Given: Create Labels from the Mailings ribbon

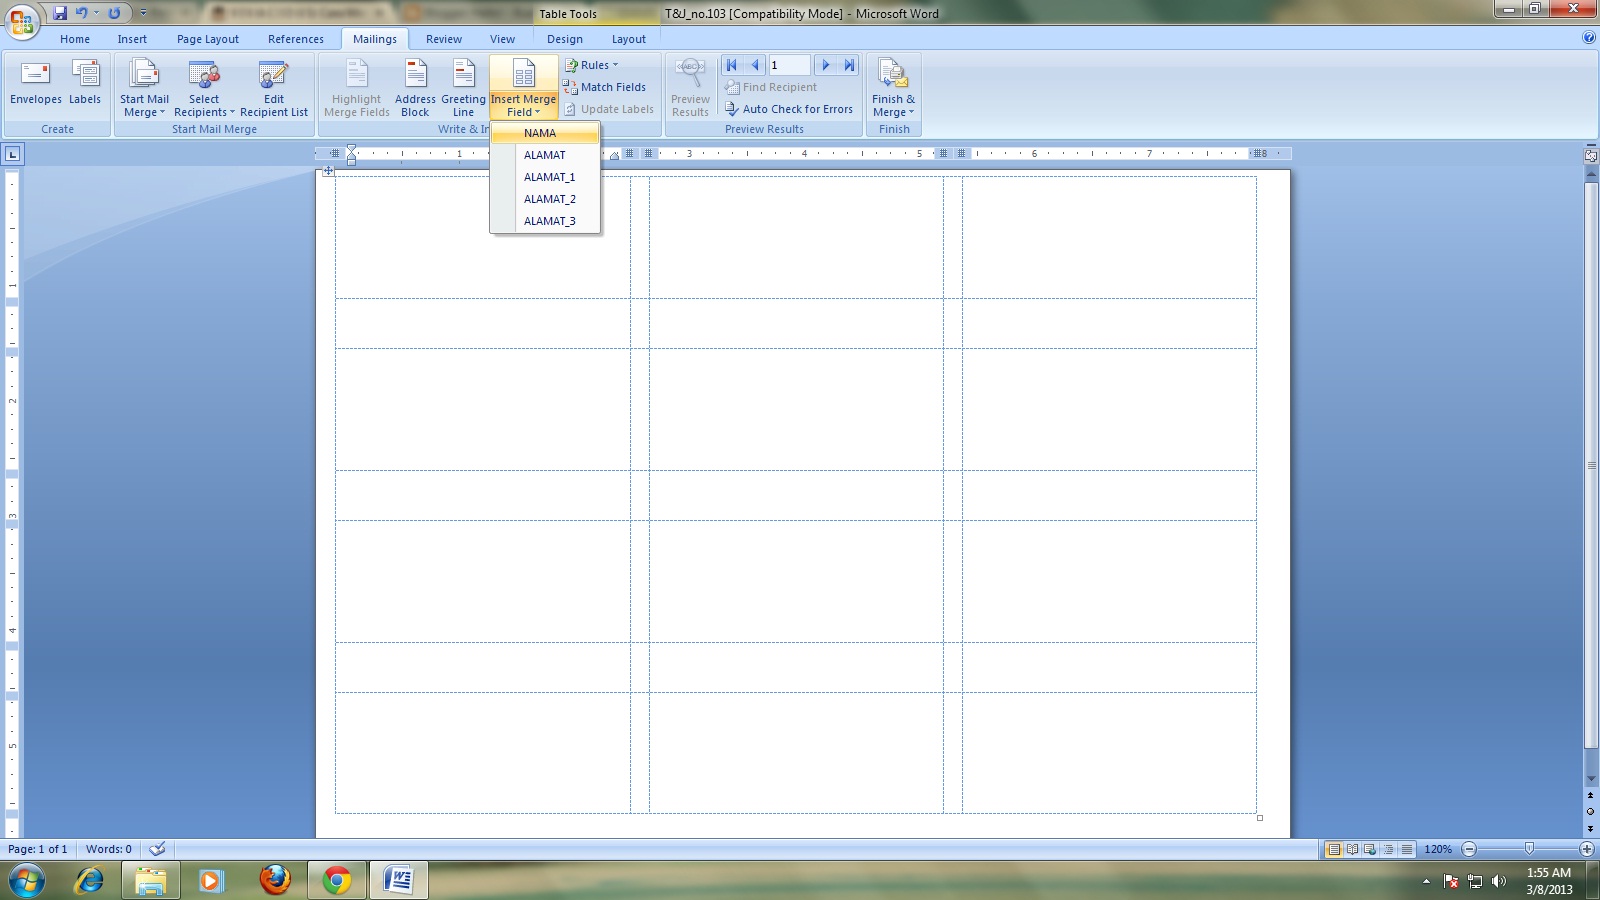Looking at the screenshot, I should (x=85, y=82).
